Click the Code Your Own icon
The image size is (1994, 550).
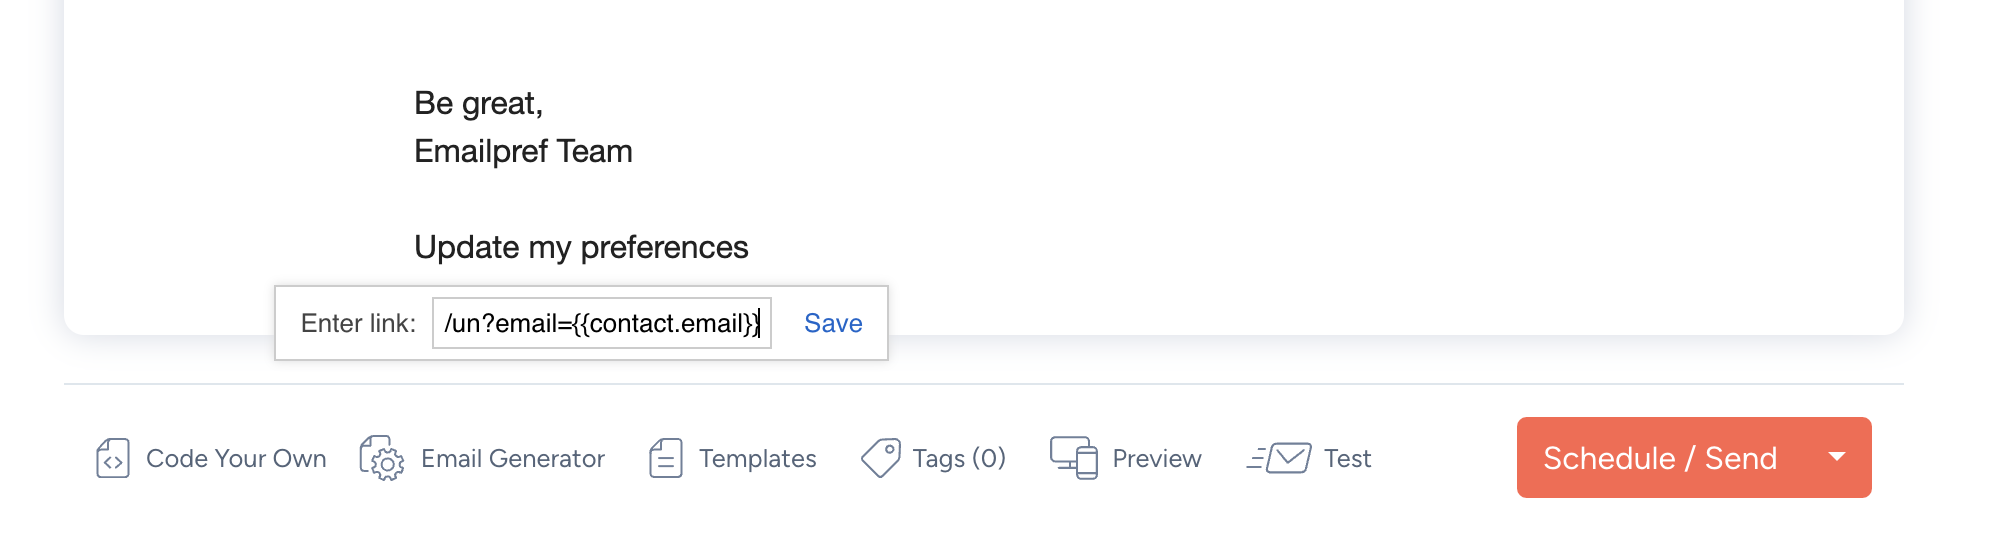(x=113, y=459)
